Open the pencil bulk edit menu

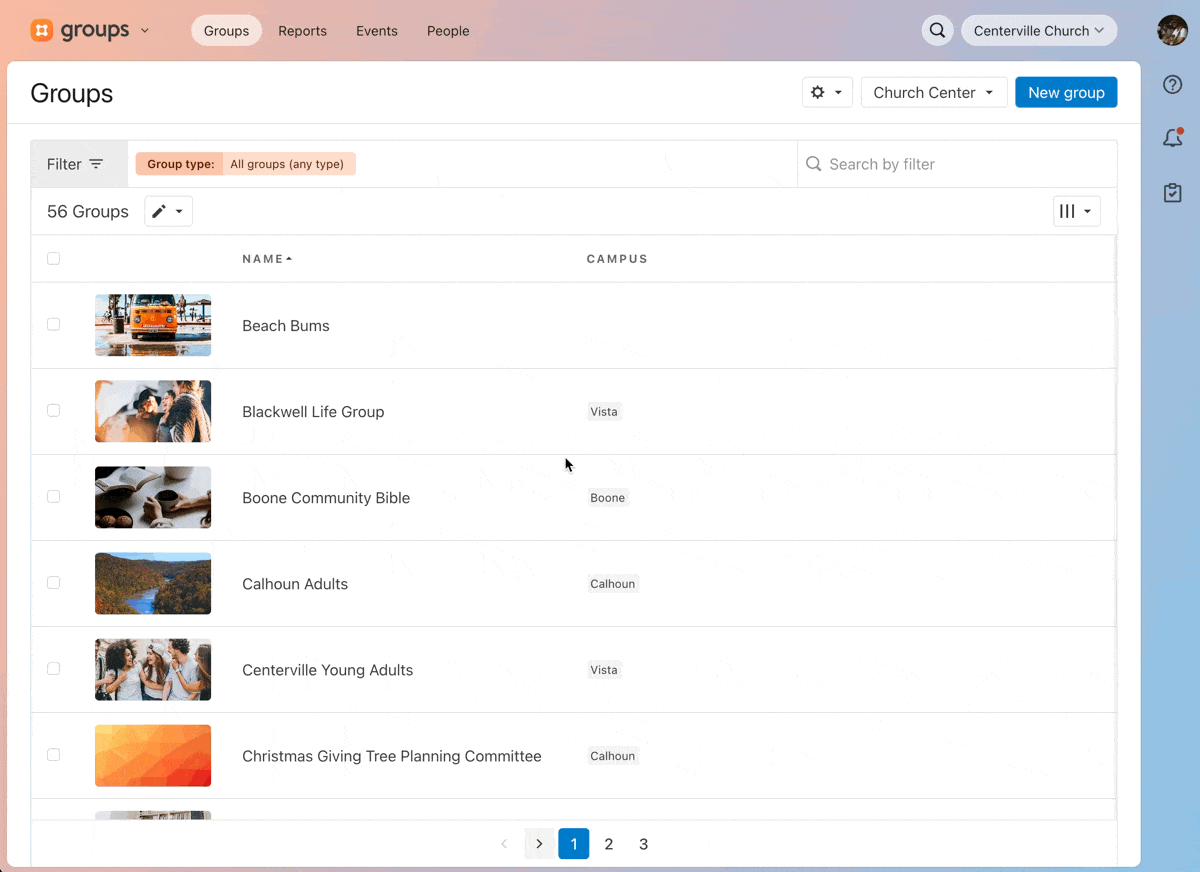(x=168, y=211)
